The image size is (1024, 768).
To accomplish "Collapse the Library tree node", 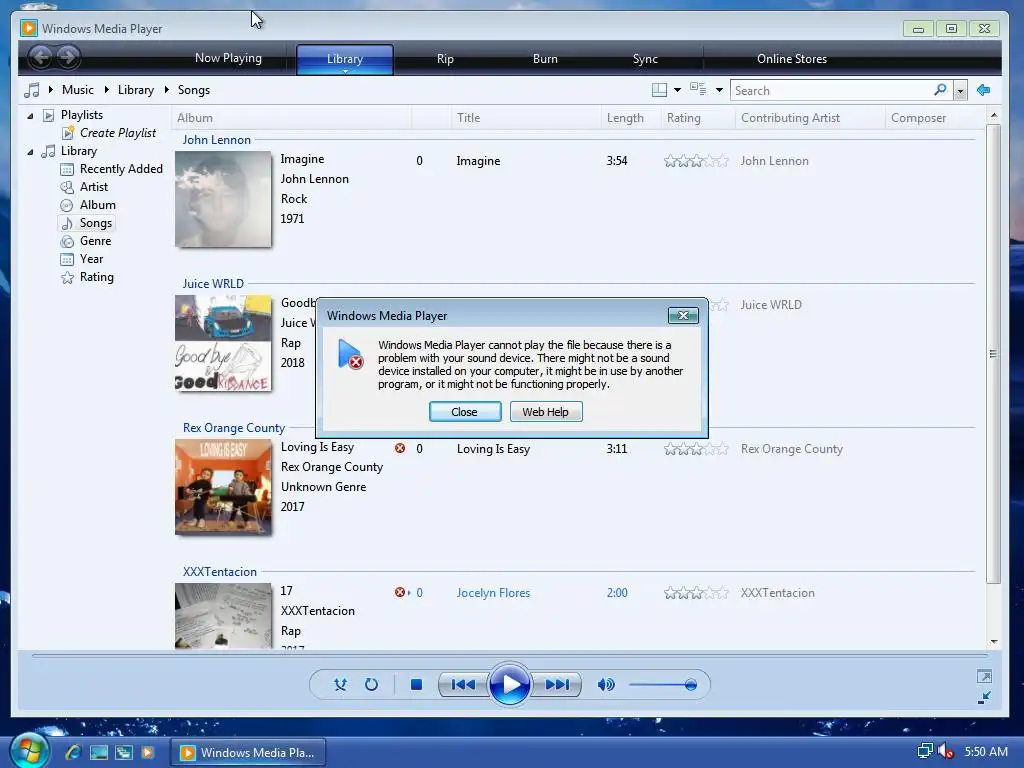I will [30, 152].
